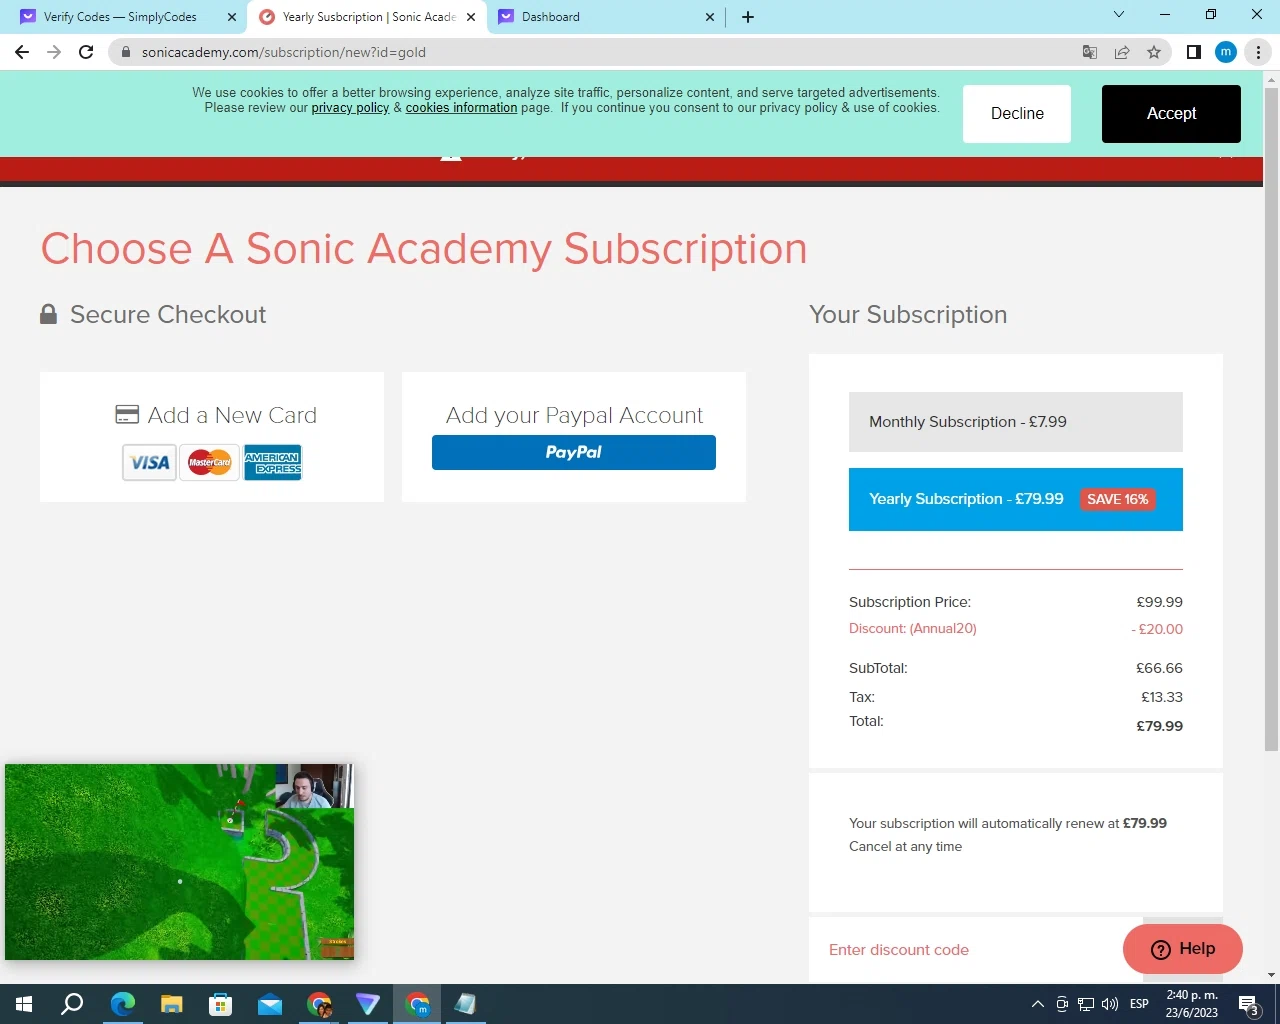Select Monthly Subscription £7.99
This screenshot has width=1280, height=1024.
coord(1016,422)
